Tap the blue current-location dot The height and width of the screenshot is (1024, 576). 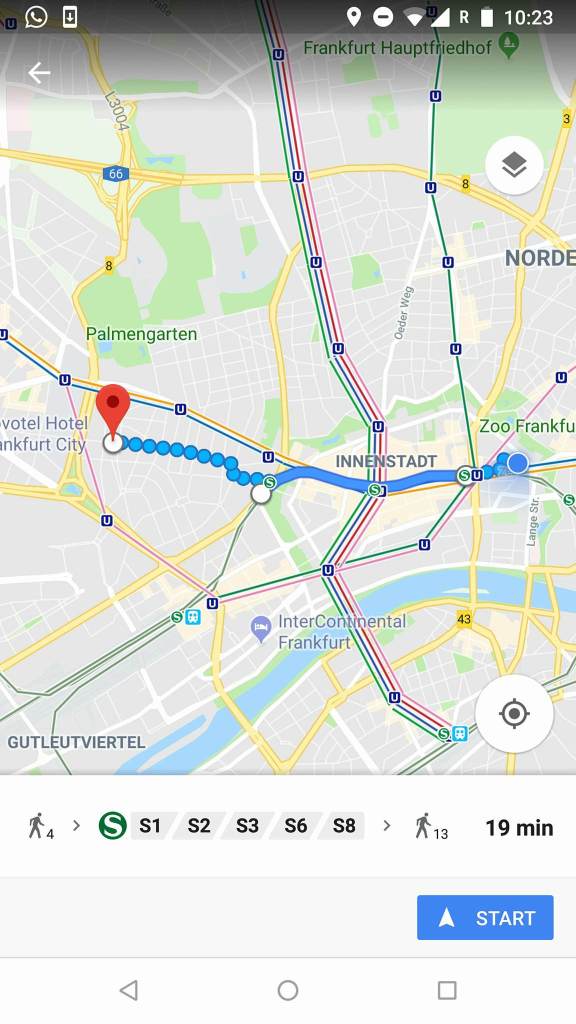(x=518, y=463)
